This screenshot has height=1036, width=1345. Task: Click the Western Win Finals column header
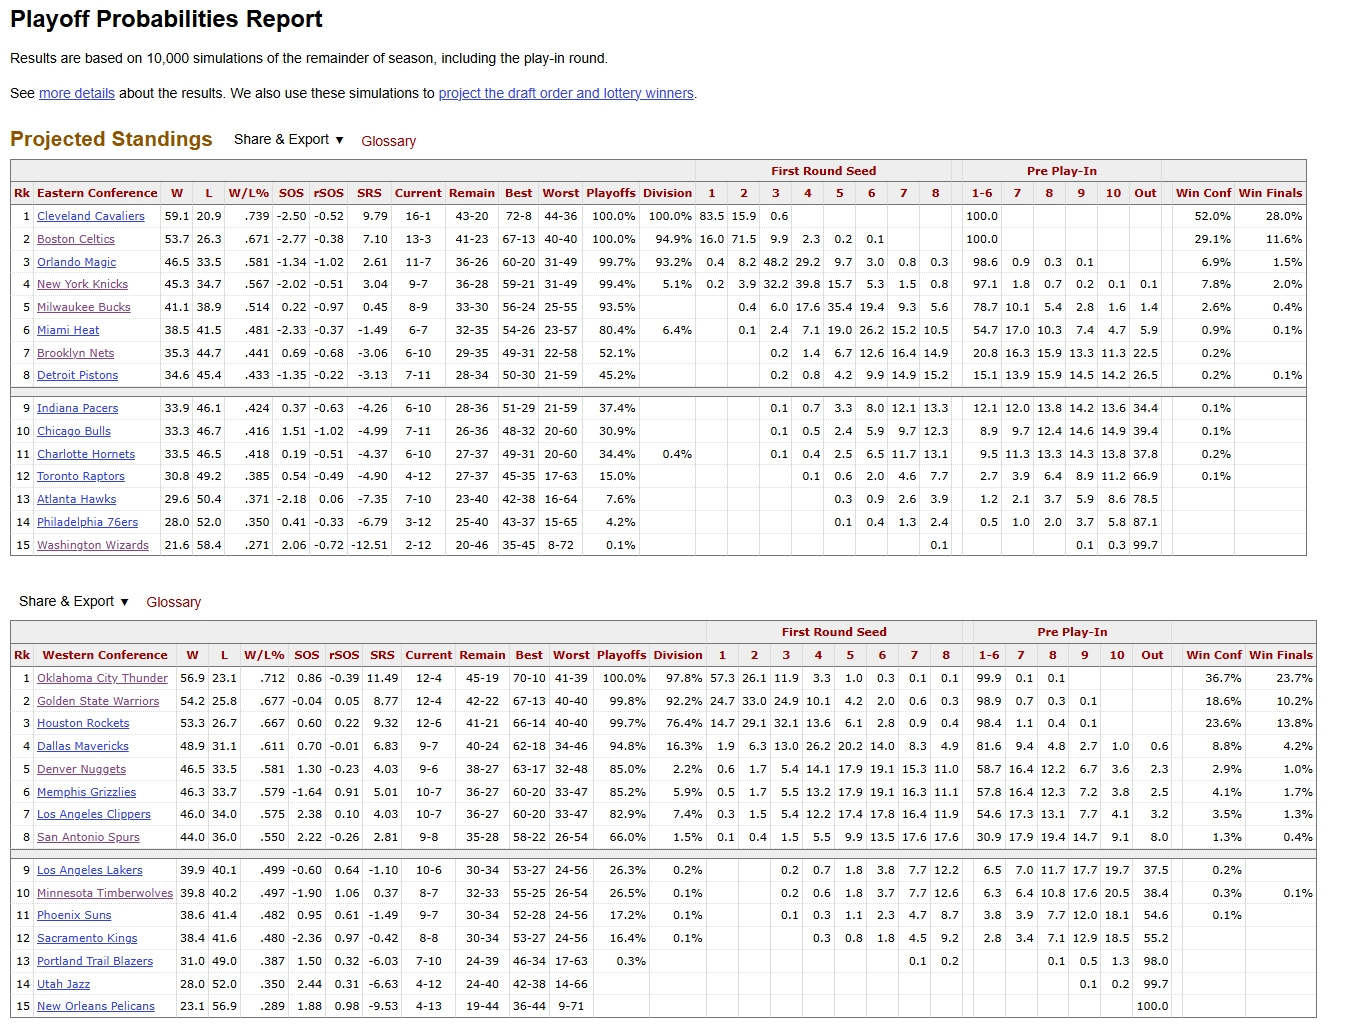tap(1280, 655)
